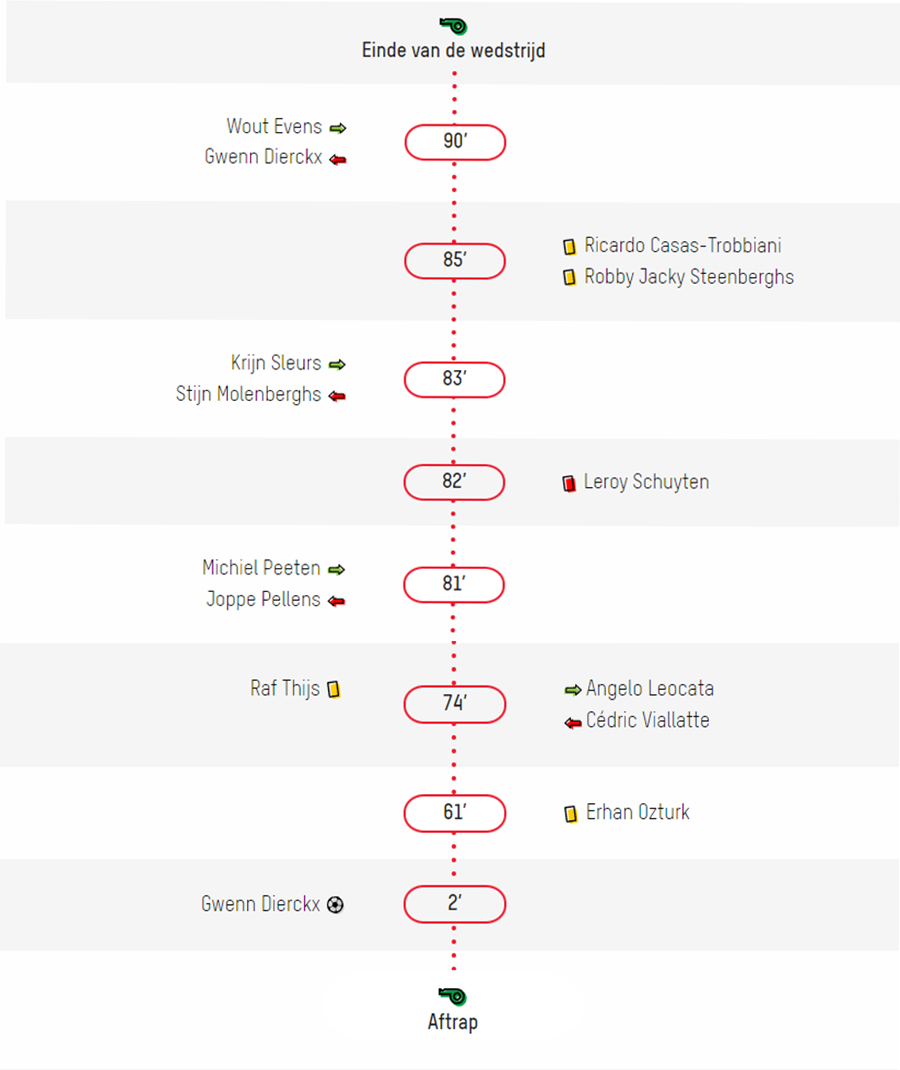Screen dimensions: 900x1070
Task: Click the yellow card beside Ricardo Casas-Trobbiani
Action: coord(569,247)
